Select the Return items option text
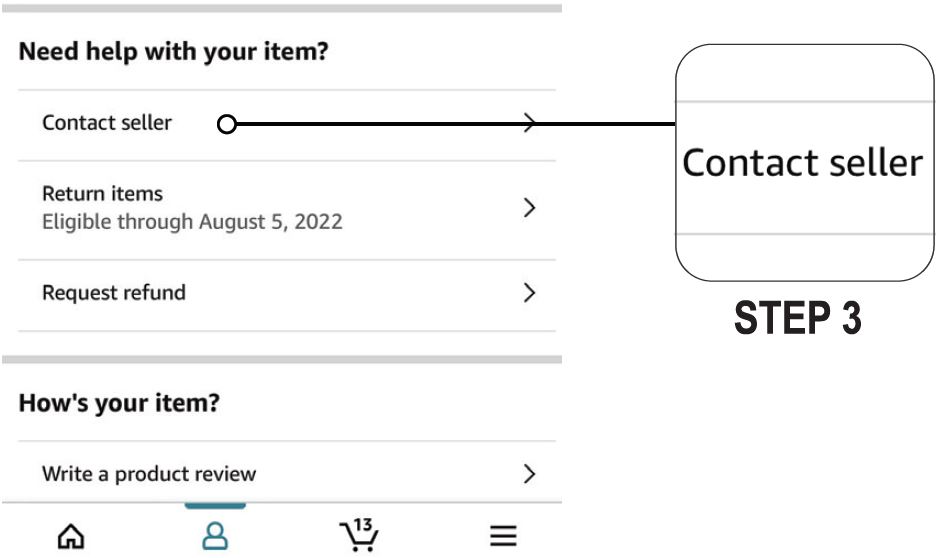 (102, 193)
